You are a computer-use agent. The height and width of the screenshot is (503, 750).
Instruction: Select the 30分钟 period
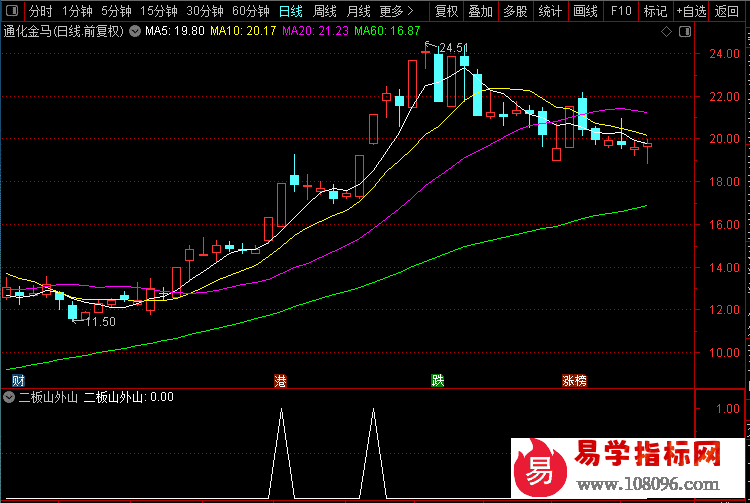(x=205, y=11)
